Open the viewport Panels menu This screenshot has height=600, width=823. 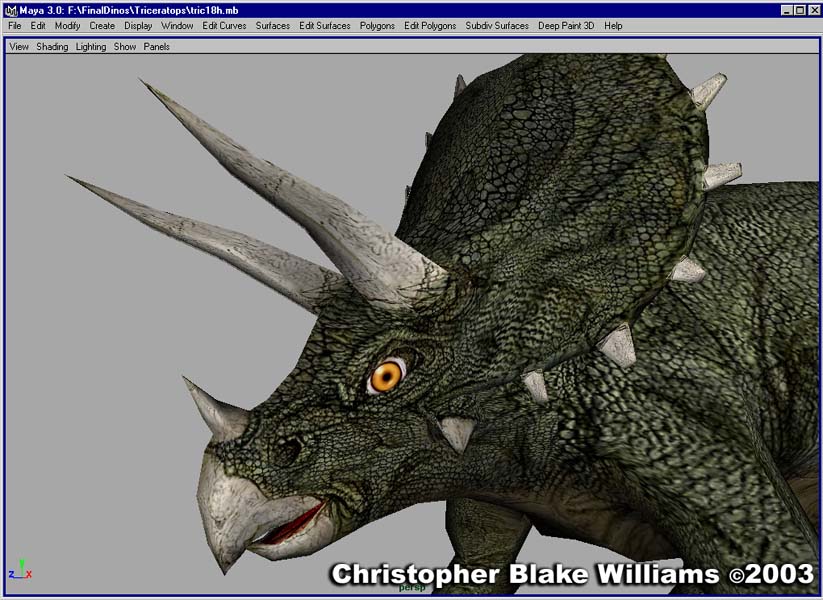(156, 47)
